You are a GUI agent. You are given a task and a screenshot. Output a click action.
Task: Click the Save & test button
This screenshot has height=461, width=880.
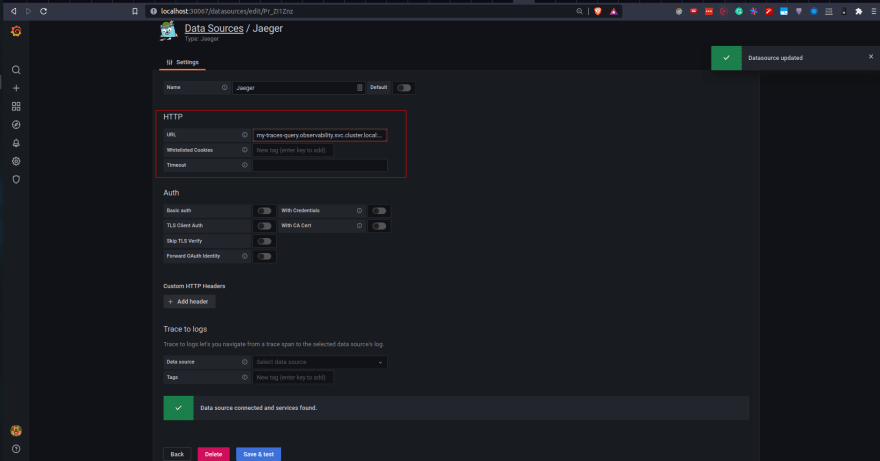(258, 454)
